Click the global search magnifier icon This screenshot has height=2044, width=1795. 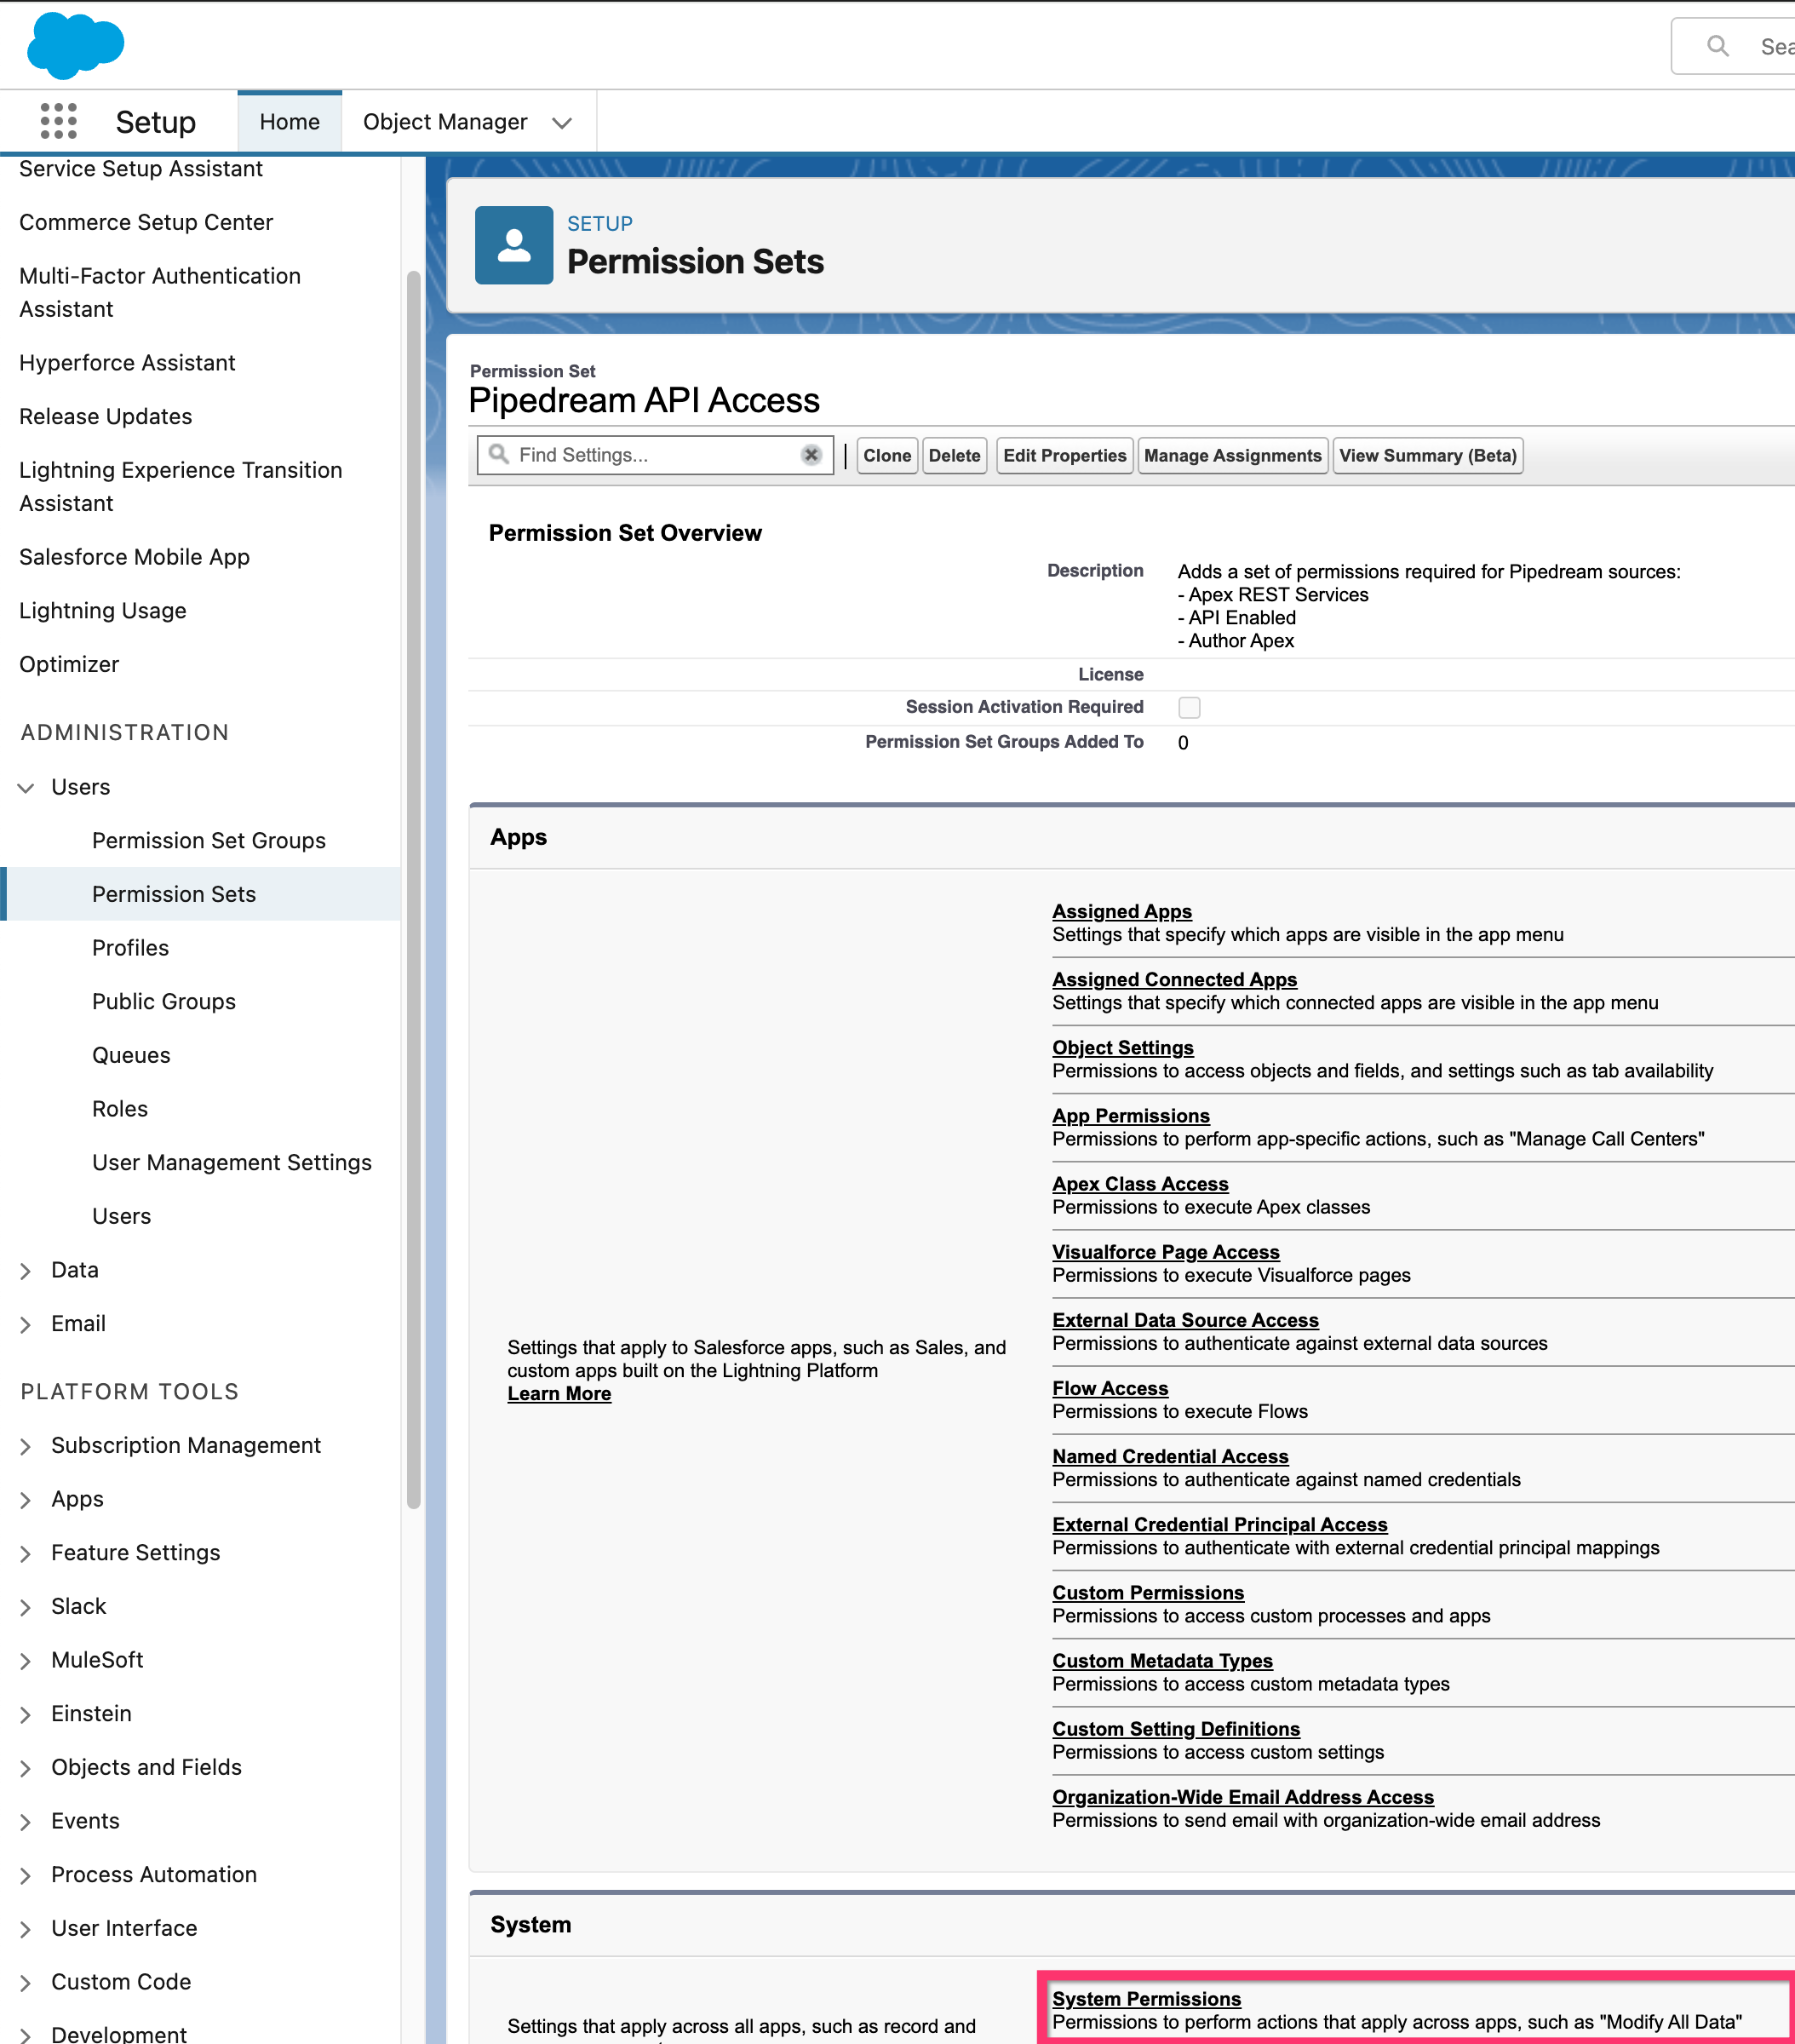[x=1717, y=46]
